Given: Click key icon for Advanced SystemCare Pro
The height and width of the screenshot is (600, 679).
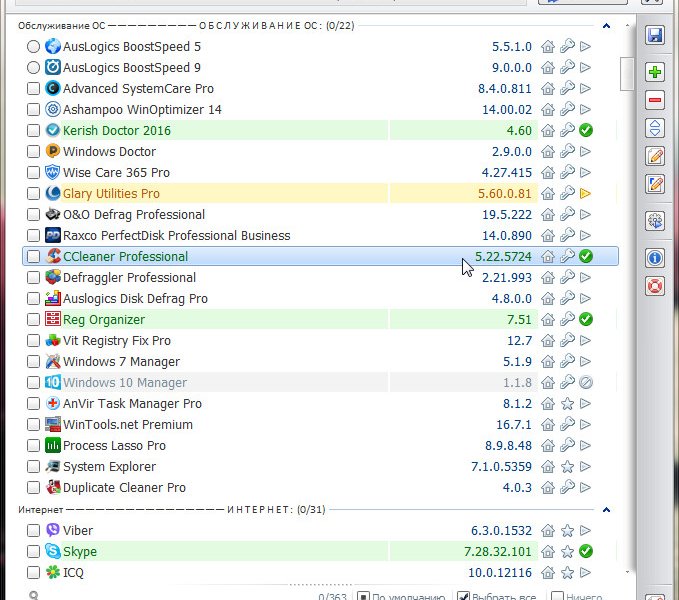Looking at the screenshot, I should 567,88.
